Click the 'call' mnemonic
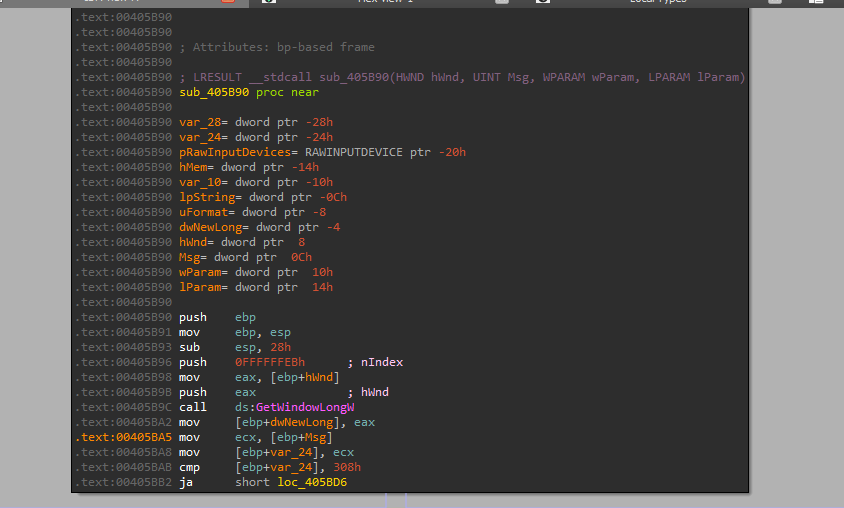This screenshot has height=508, width=844. pos(193,407)
